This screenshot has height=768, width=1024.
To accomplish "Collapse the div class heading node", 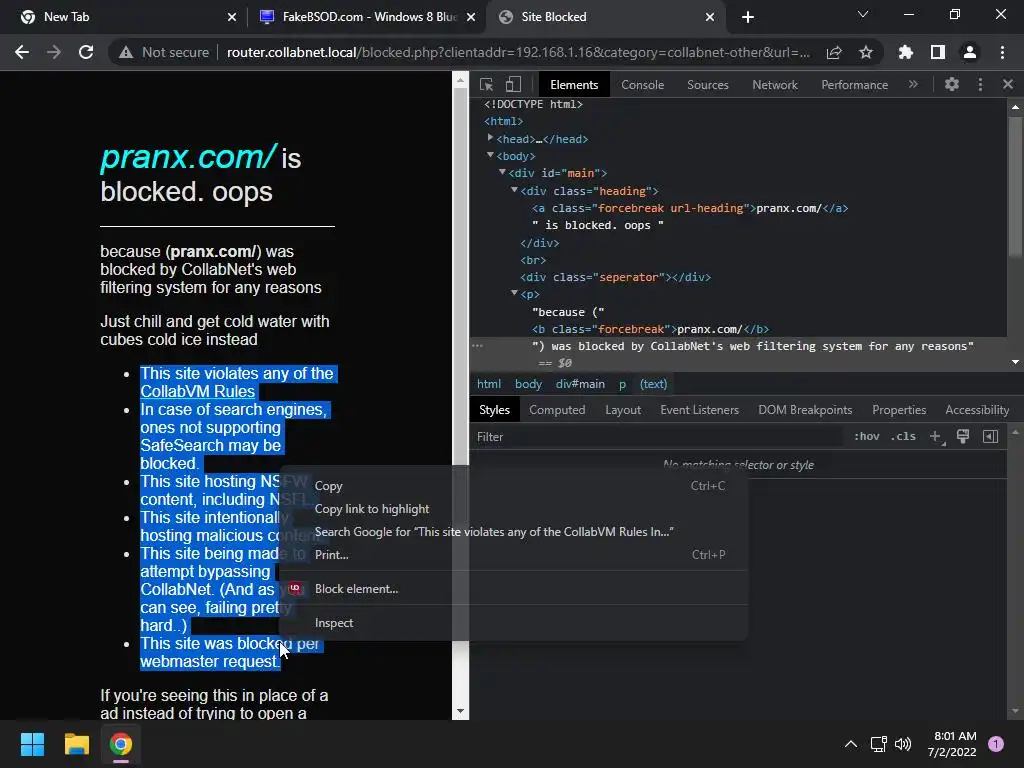I will pos(515,190).
